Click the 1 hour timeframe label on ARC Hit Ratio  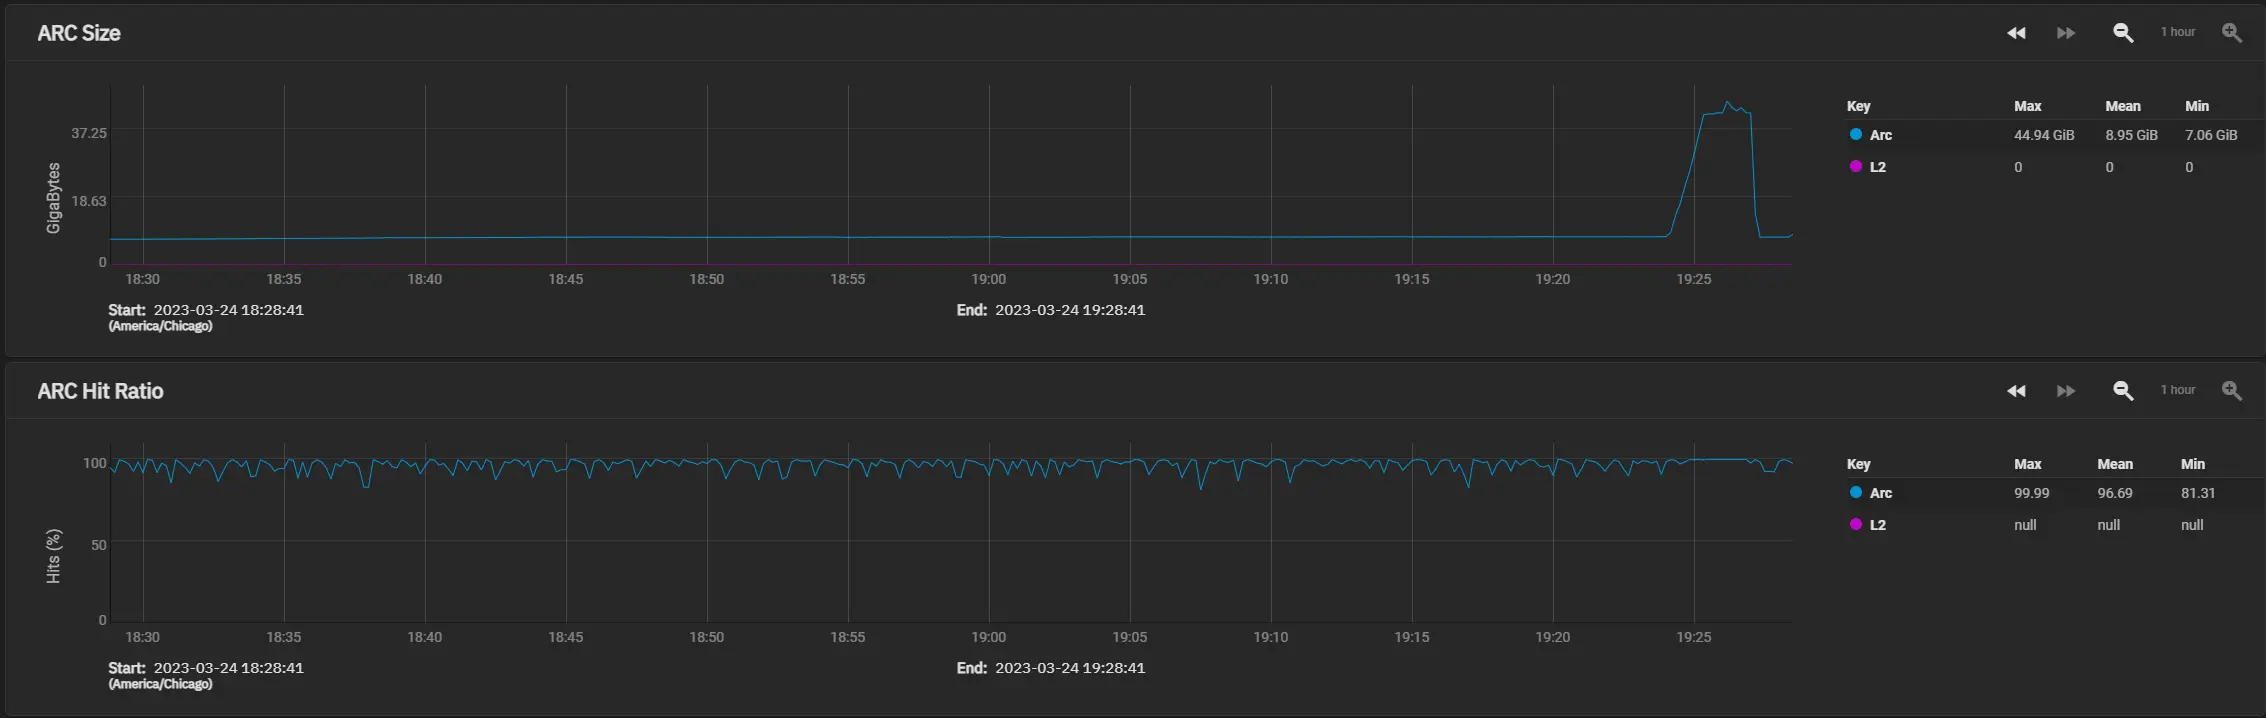click(x=2178, y=390)
